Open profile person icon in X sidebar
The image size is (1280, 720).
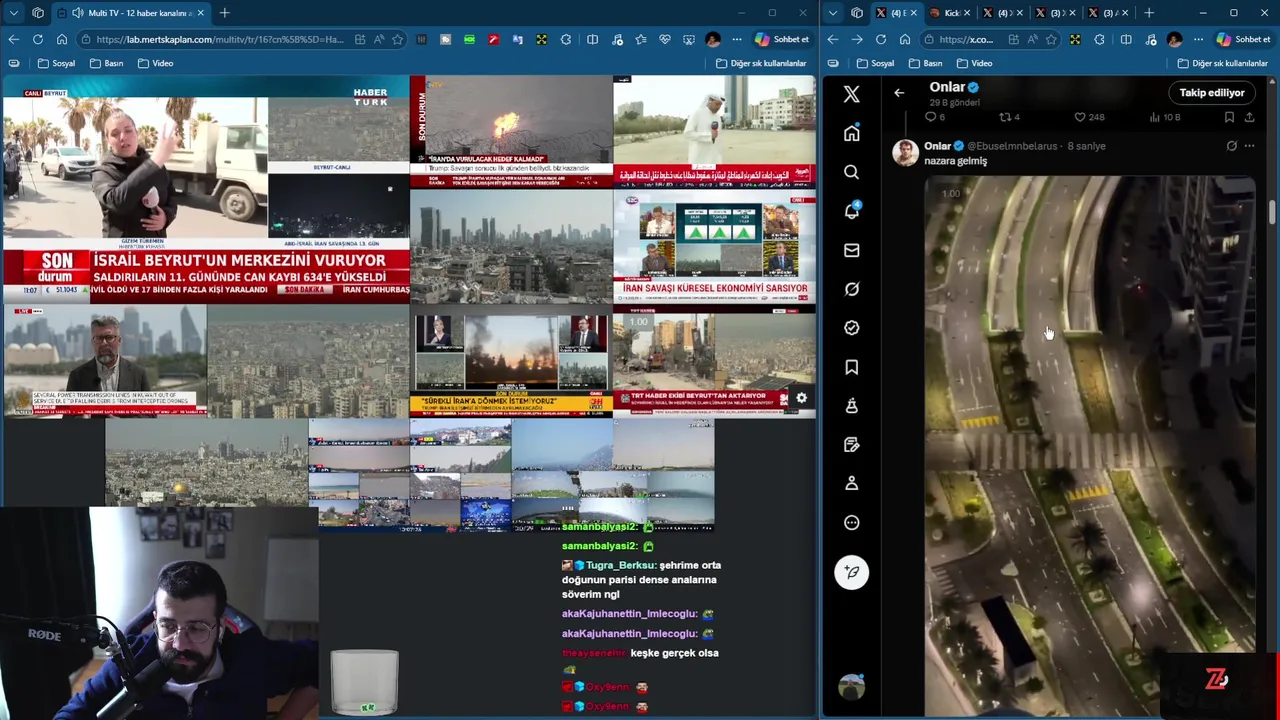point(851,483)
